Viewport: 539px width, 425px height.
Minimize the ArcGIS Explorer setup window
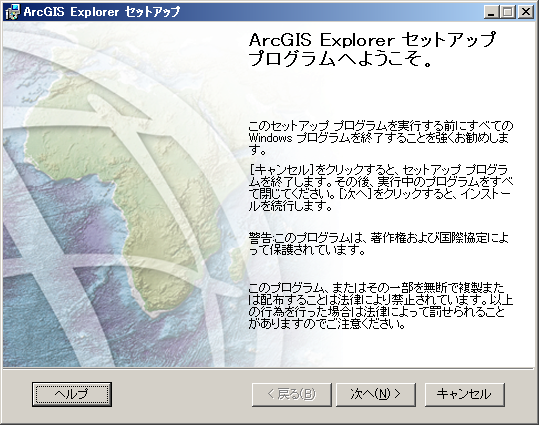coord(491,12)
